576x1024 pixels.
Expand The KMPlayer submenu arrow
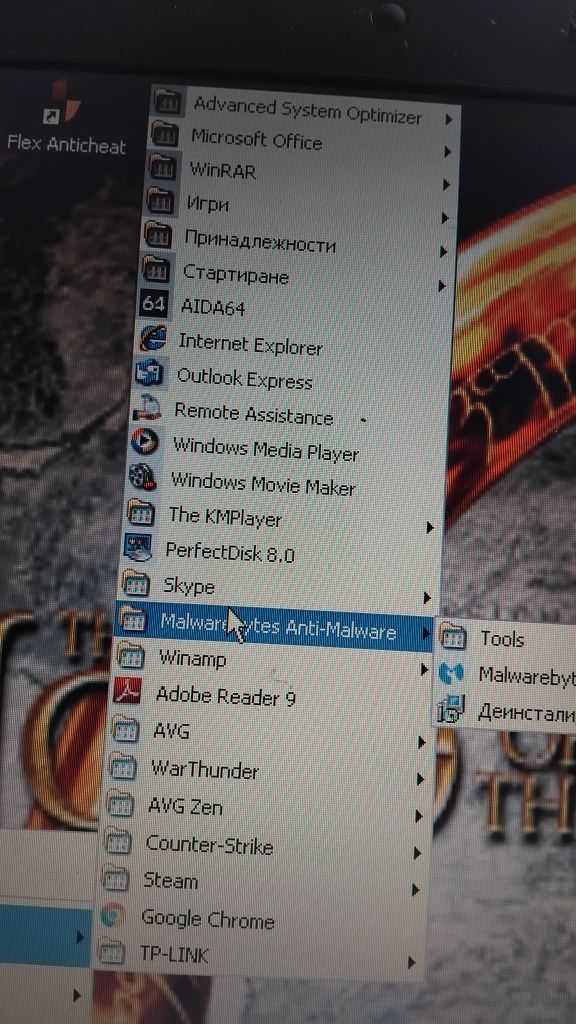click(x=430, y=526)
